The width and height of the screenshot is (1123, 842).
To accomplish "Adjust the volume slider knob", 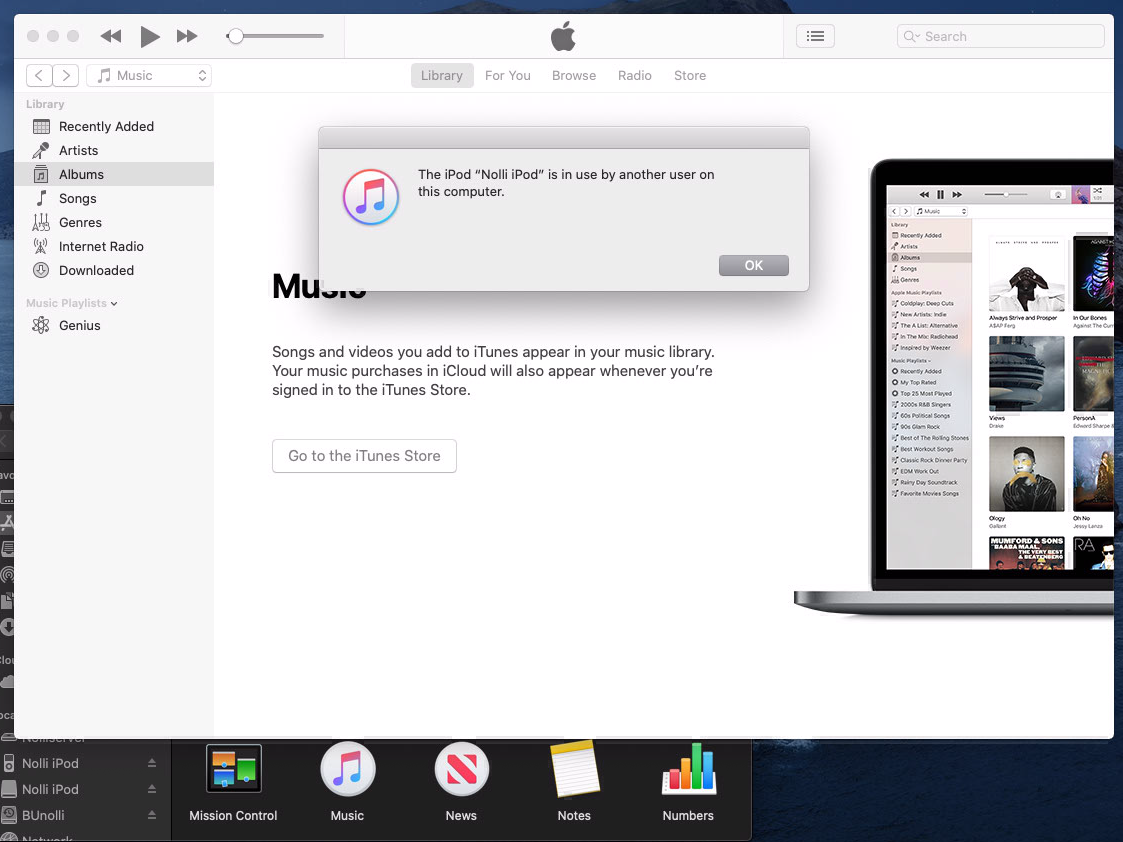I will (x=235, y=36).
